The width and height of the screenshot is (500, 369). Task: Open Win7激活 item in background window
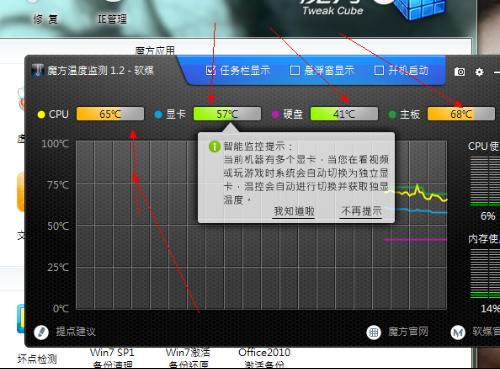tap(188, 358)
